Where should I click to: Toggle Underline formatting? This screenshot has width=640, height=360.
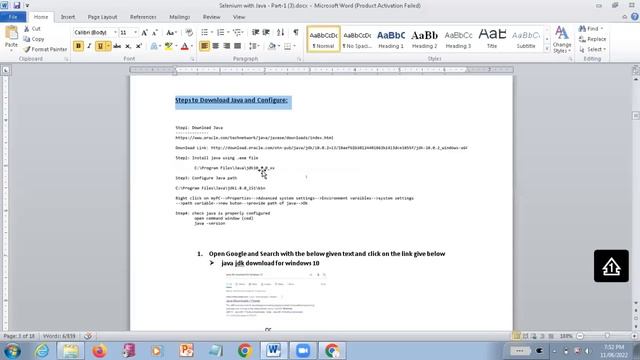[100, 46]
